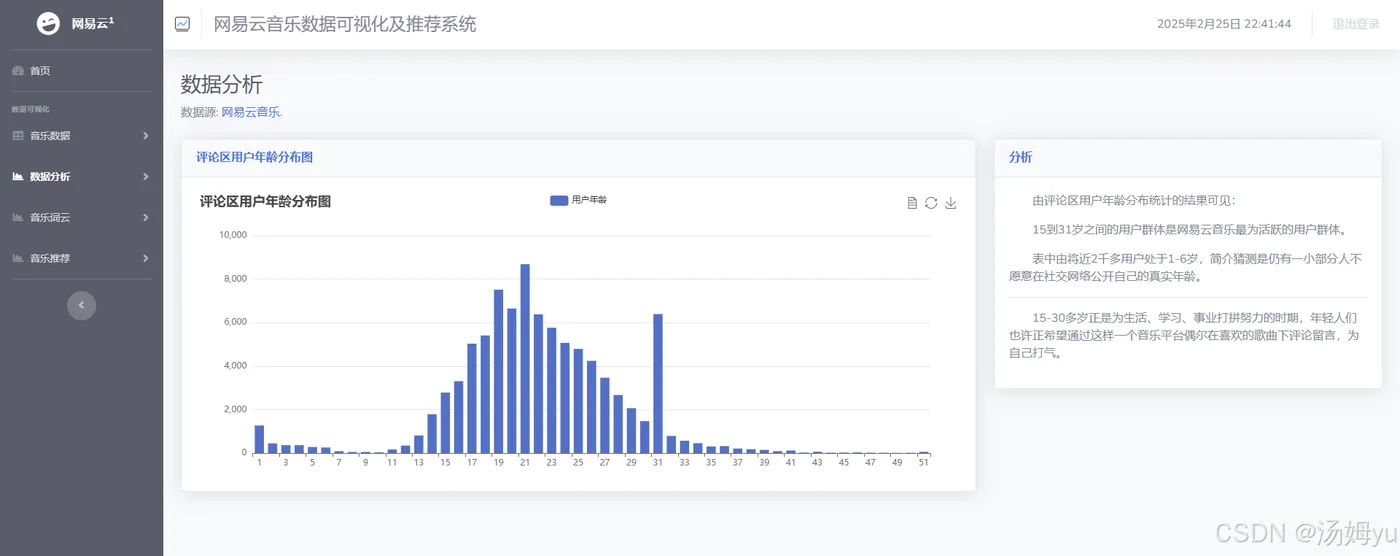This screenshot has width=1400, height=556.
Task: Click the 由评论区用户年龄分布统计 sentence
Action: coord(1134,200)
